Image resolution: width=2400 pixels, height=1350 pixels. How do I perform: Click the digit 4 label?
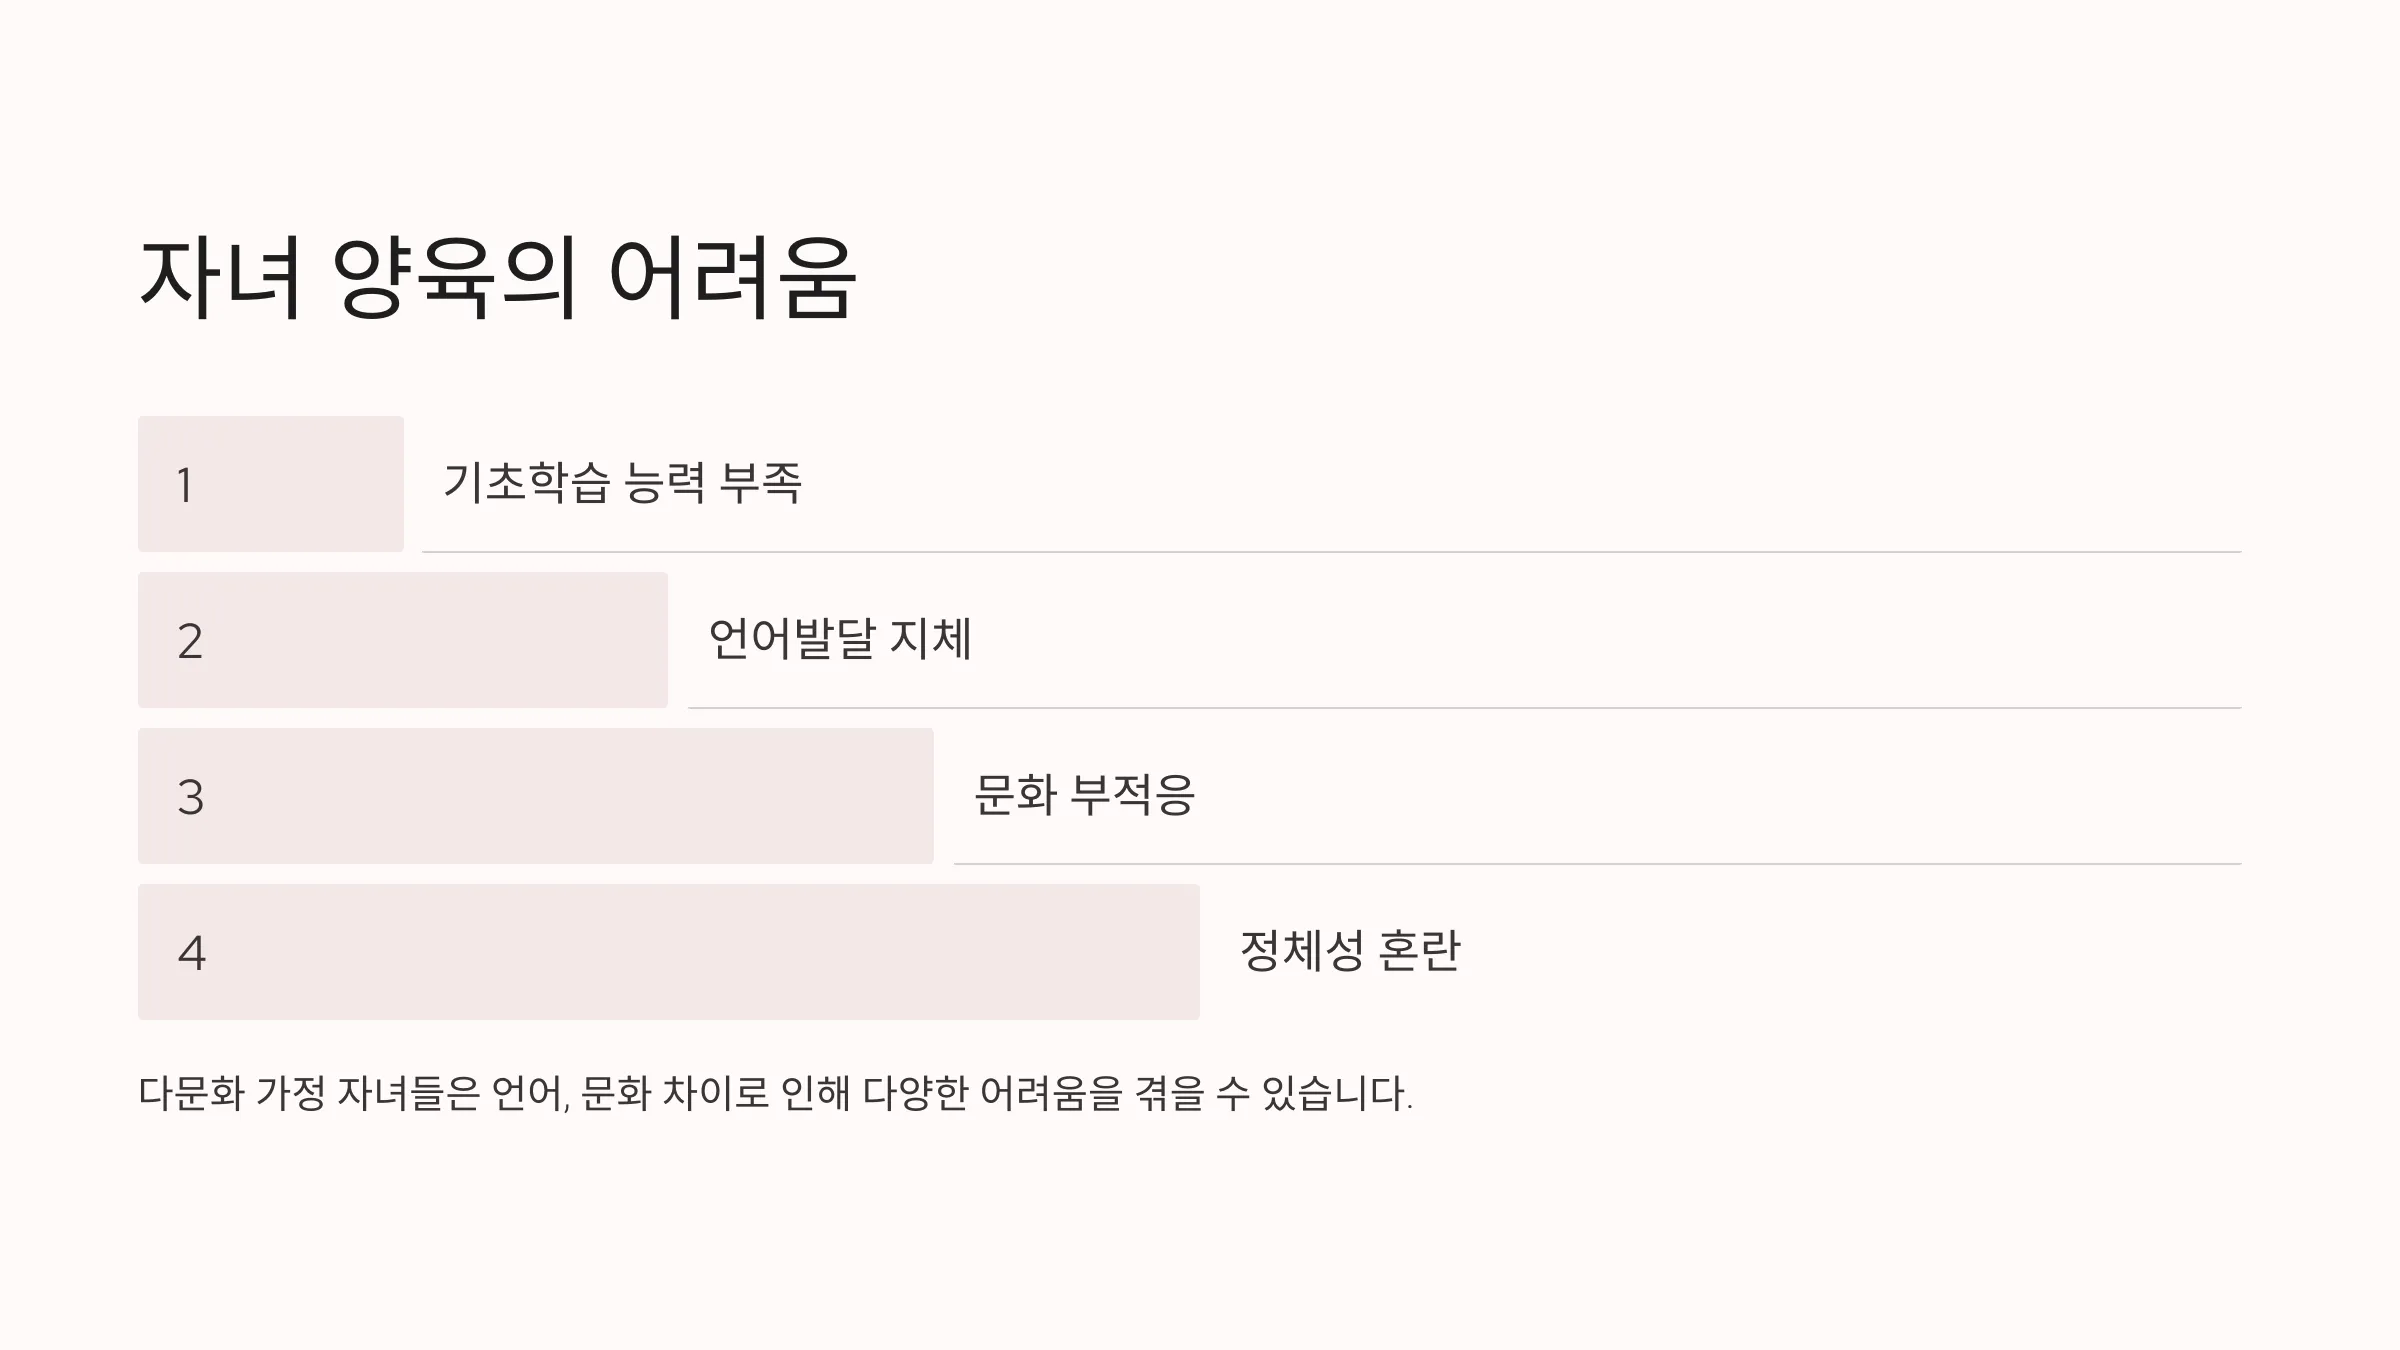(191, 953)
